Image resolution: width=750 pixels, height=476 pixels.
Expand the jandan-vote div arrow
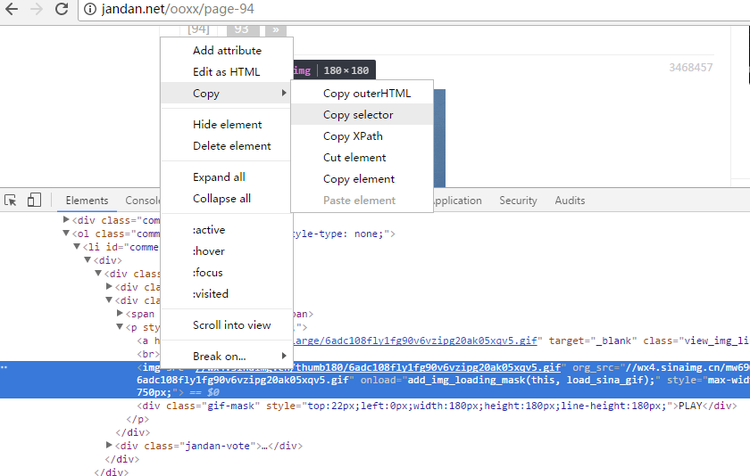pyautogui.click(x=109, y=445)
